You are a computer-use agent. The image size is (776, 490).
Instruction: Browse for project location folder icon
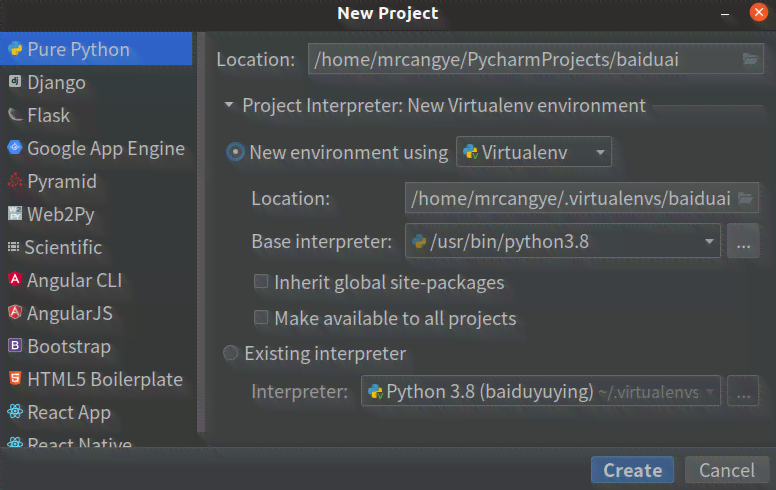click(x=750, y=59)
